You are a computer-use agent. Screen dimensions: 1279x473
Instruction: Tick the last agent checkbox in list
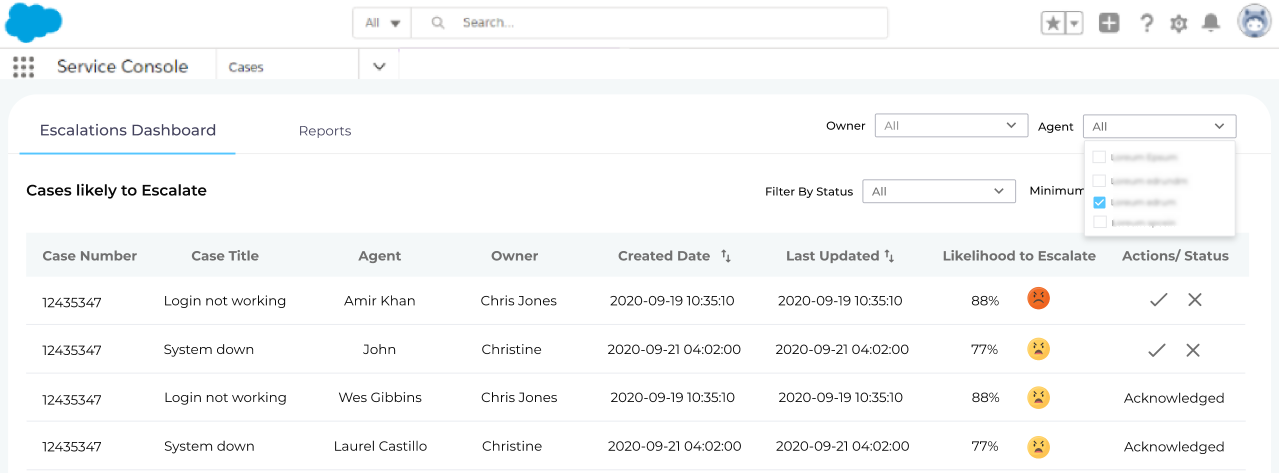pos(1099,222)
